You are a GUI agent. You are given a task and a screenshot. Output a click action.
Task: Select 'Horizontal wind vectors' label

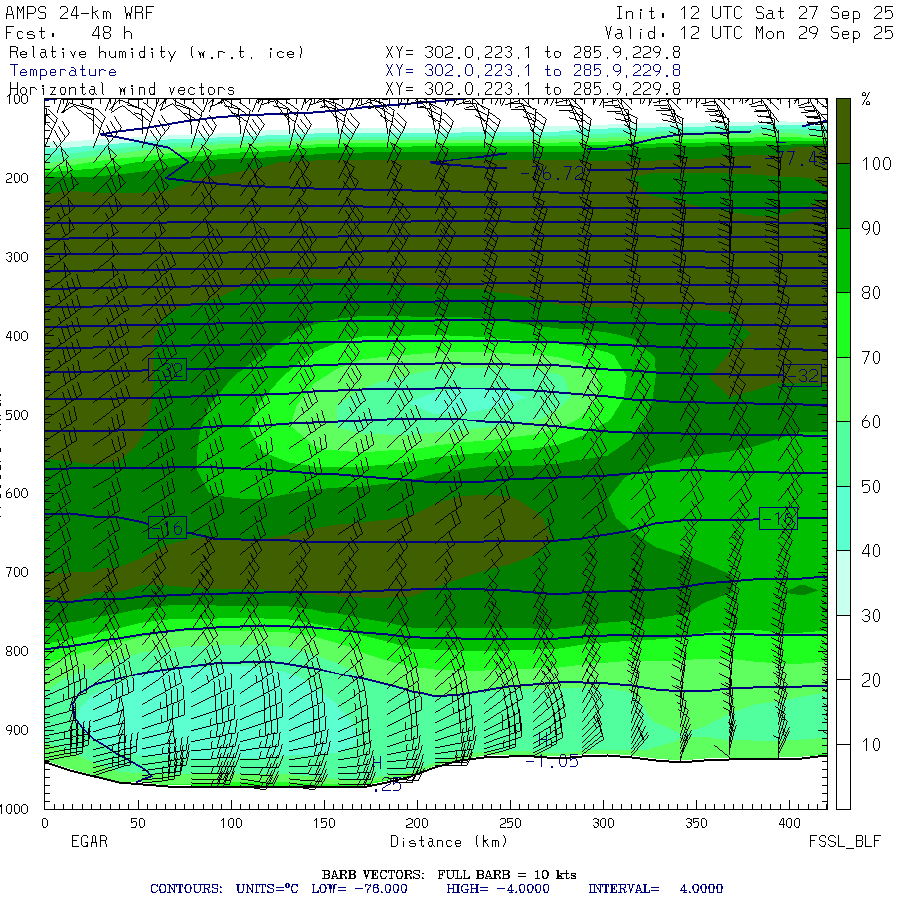pos(122,89)
